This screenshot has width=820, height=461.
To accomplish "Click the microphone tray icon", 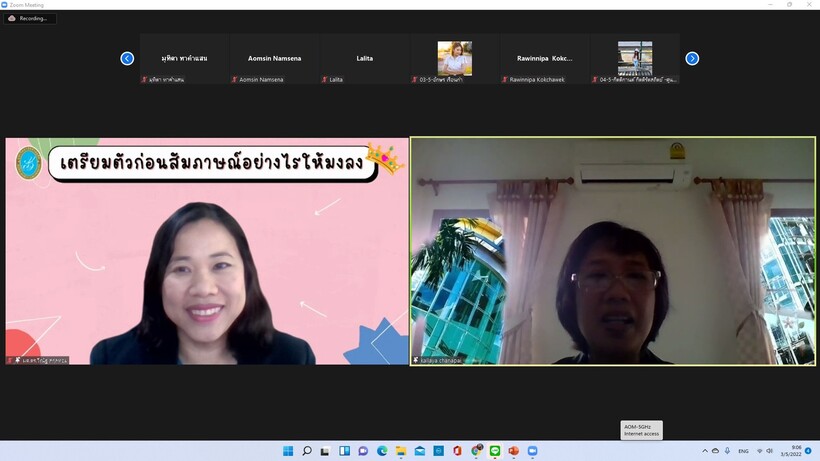I will point(727,451).
